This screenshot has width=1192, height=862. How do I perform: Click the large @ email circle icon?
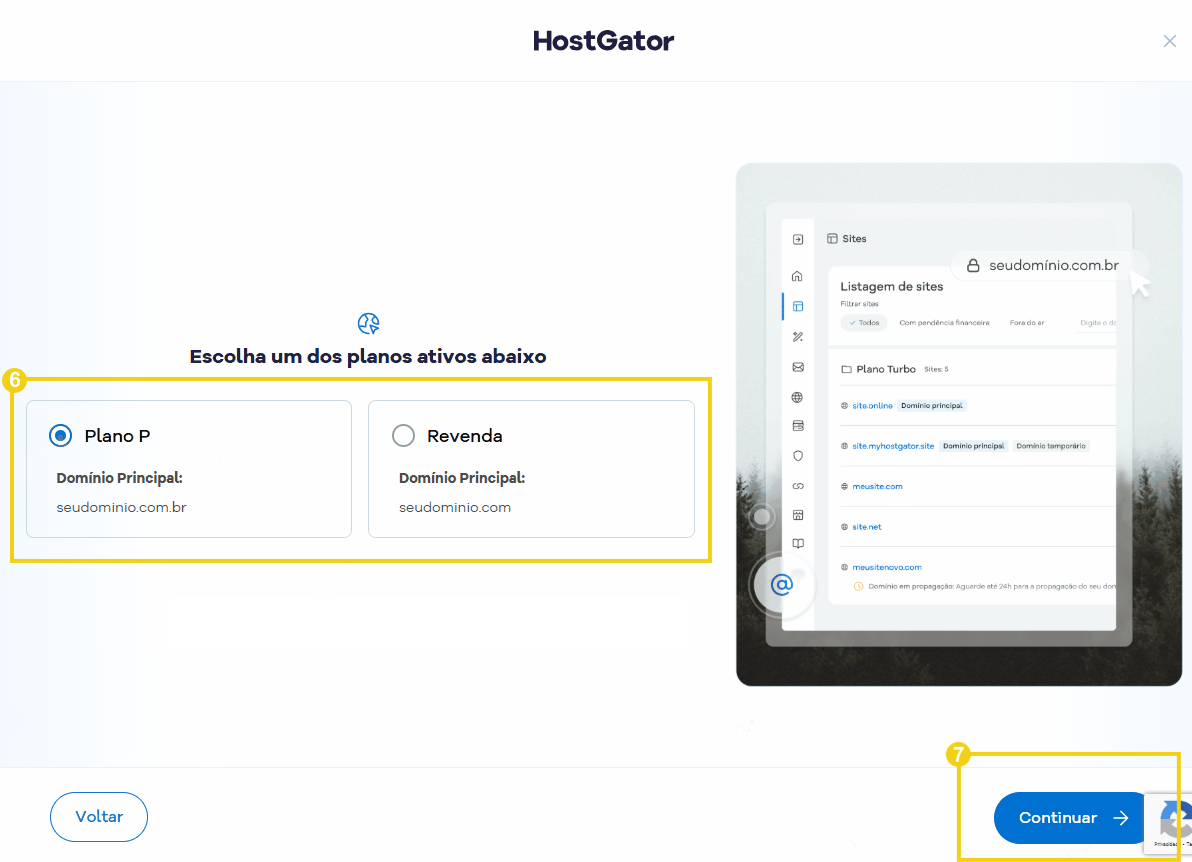click(x=781, y=585)
